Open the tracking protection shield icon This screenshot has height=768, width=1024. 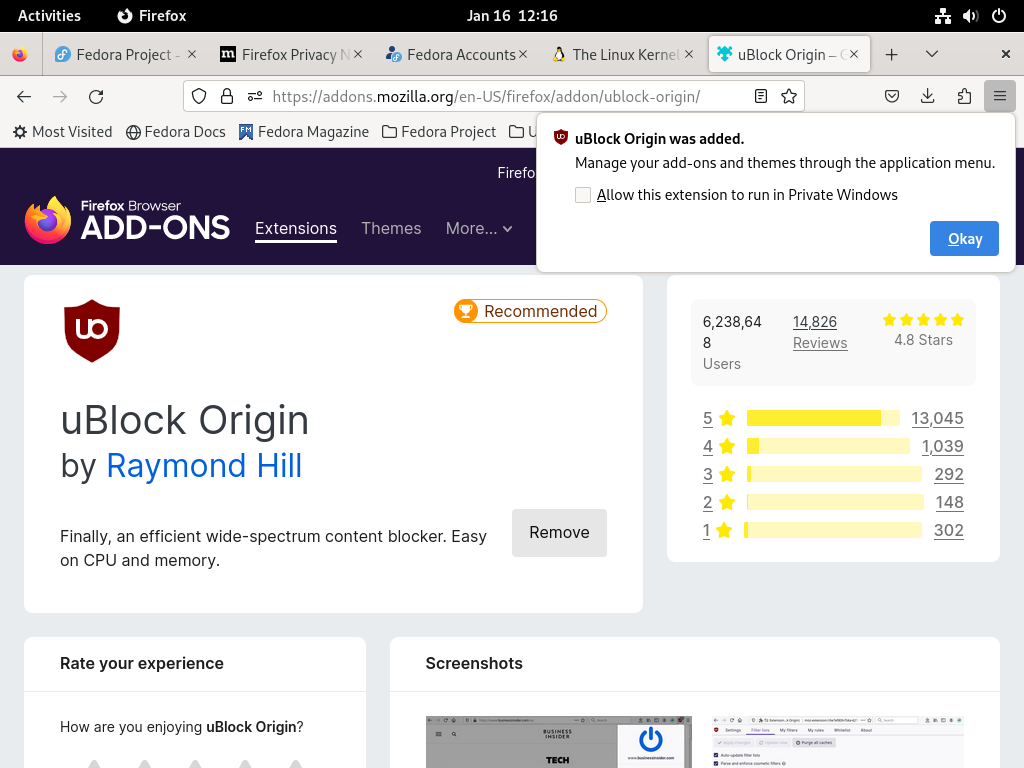click(x=199, y=97)
